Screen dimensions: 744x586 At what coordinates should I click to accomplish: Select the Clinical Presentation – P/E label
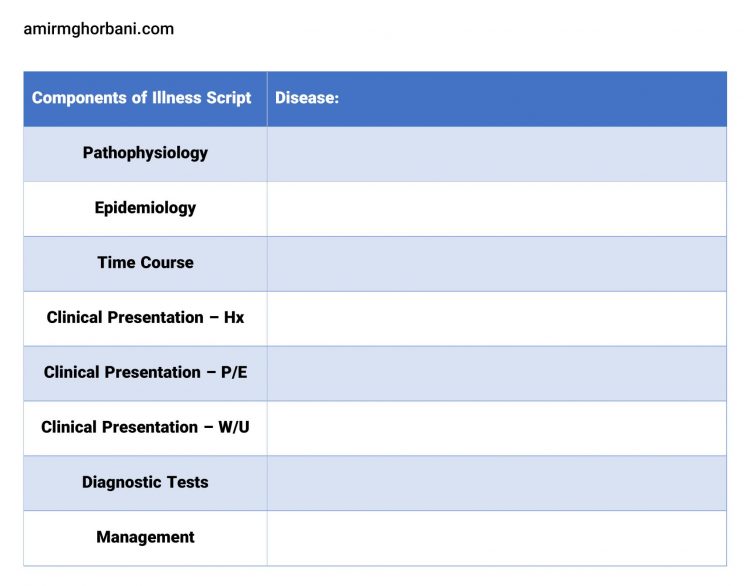point(145,373)
